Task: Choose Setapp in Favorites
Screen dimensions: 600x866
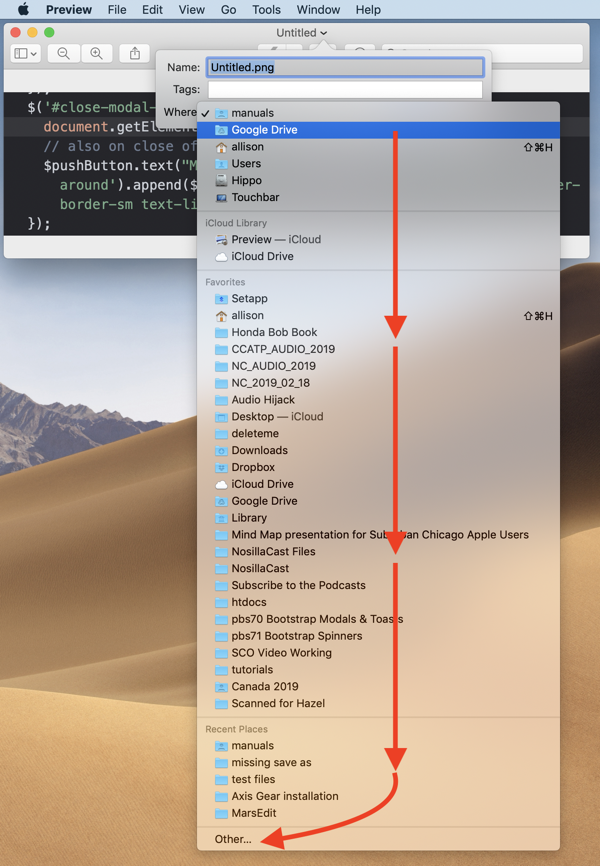Action: pyautogui.click(x=249, y=299)
